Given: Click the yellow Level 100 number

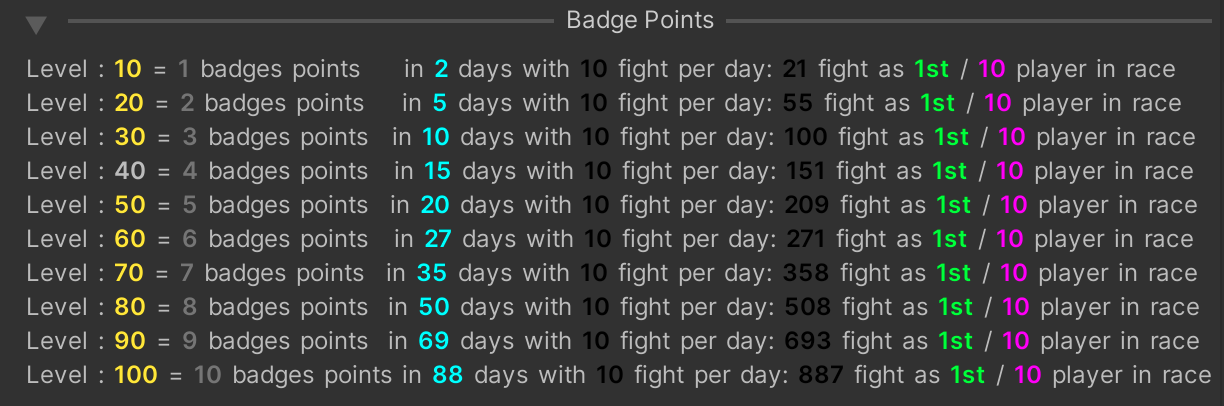Looking at the screenshot, I should [136, 375].
